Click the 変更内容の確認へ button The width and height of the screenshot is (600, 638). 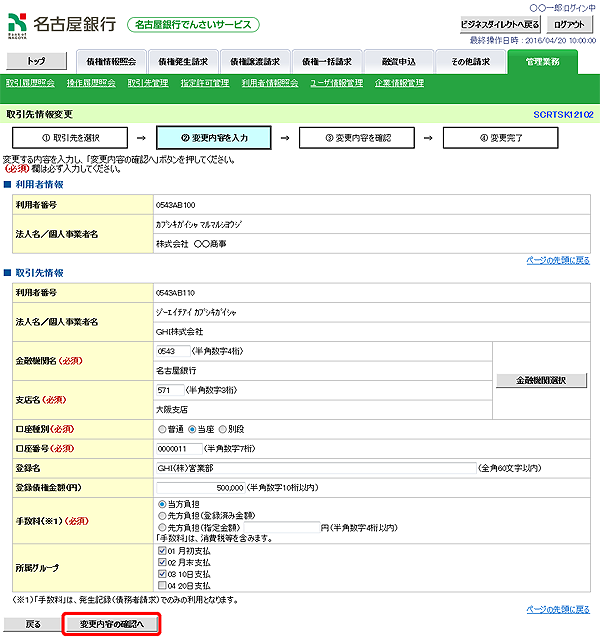pos(111,624)
